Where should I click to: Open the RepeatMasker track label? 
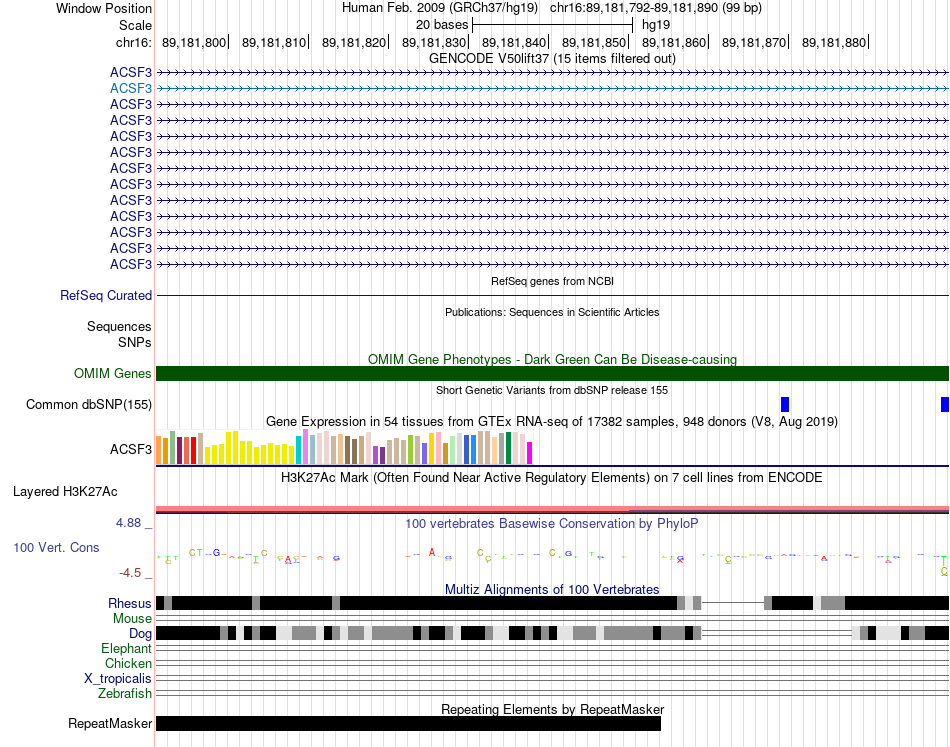point(110,723)
